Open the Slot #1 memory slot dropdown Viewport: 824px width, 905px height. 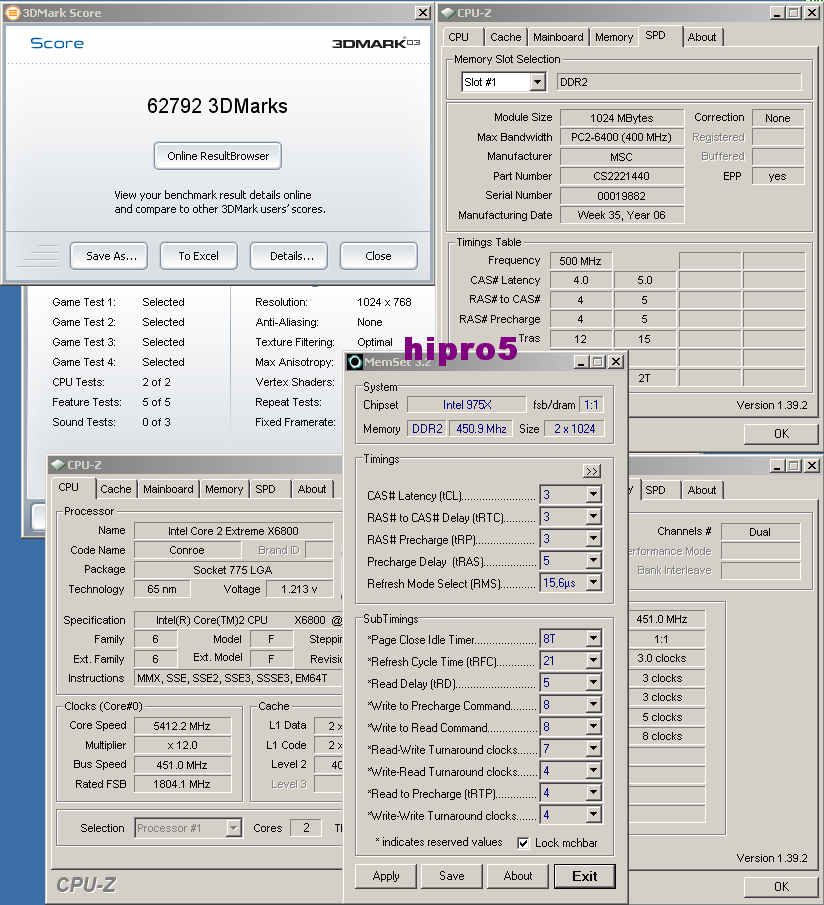(537, 82)
